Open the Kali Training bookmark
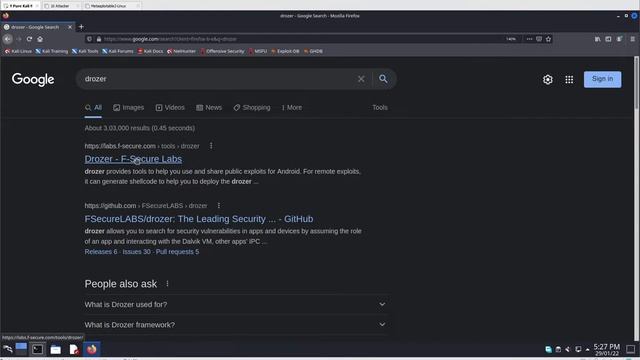The width and height of the screenshot is (640, 360). click(x=51, y=51)
